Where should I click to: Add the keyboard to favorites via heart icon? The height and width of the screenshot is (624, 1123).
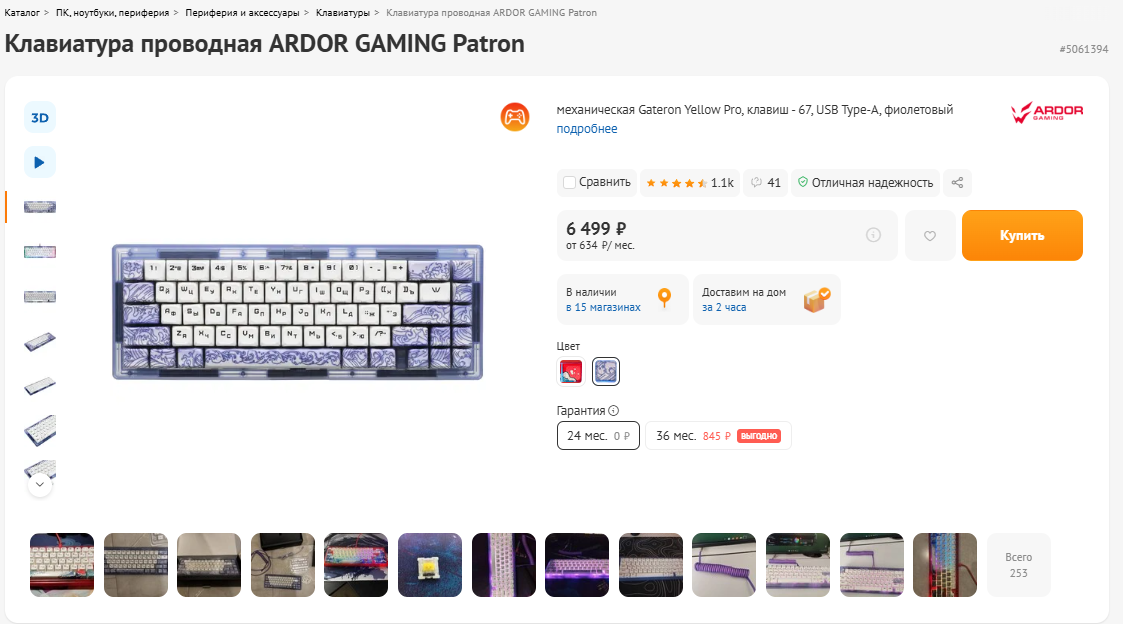tap(930, 236)
